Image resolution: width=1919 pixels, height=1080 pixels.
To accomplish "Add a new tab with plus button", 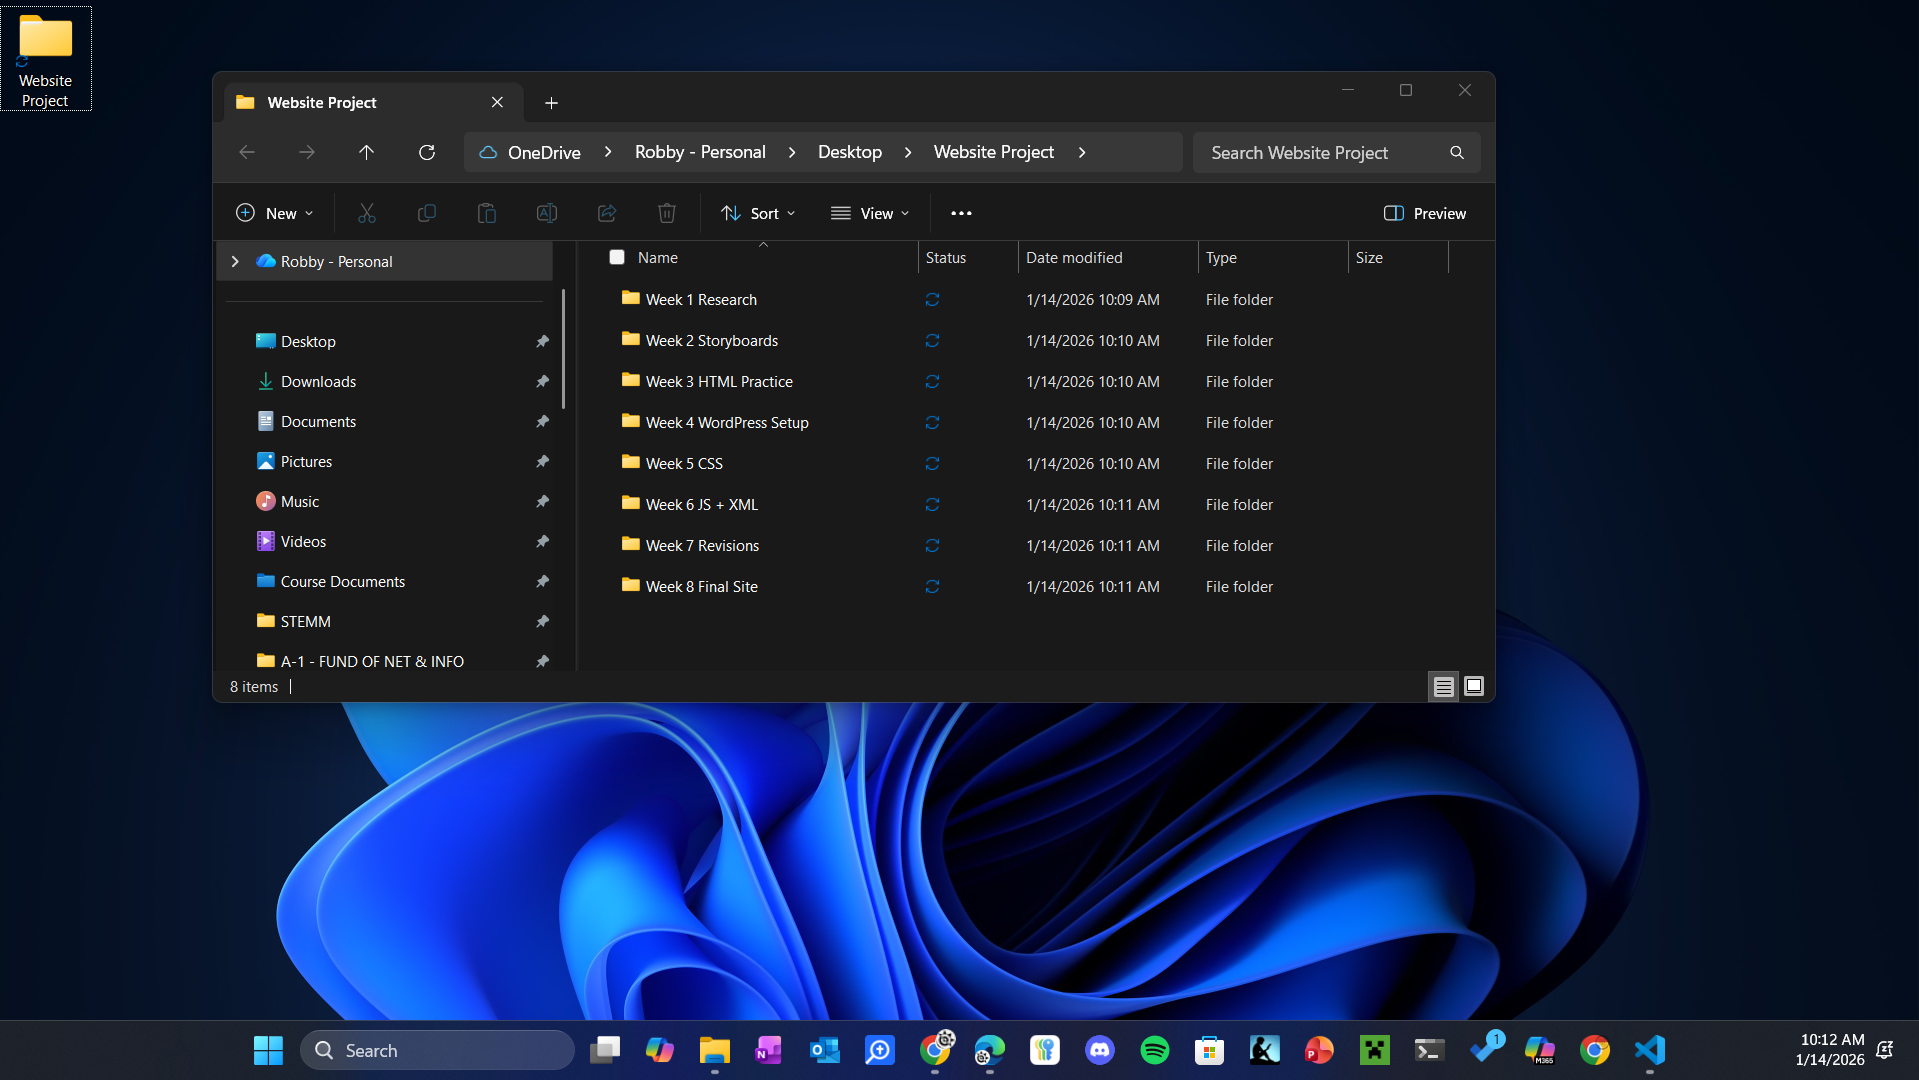I will click(x=551, y=102).
